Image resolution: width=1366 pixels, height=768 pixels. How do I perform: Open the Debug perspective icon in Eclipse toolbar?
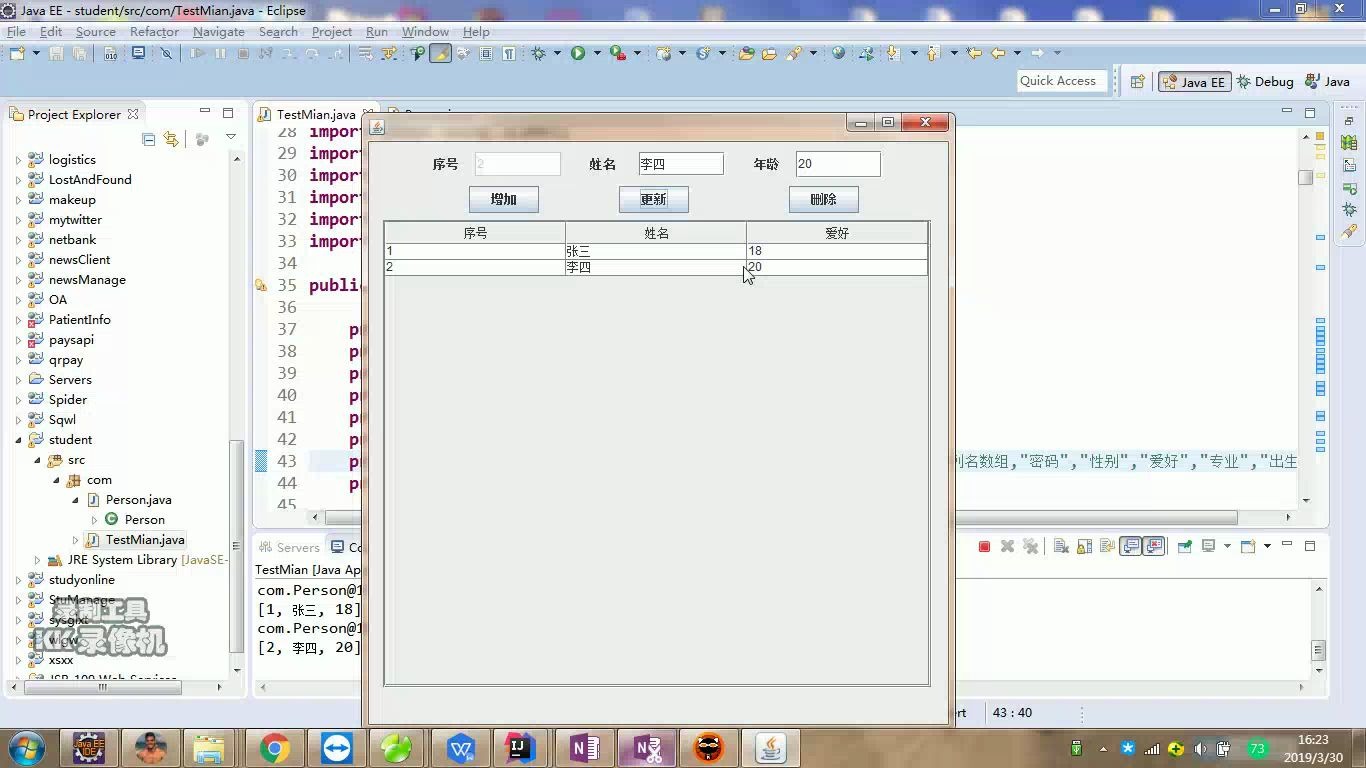click(x=1265, y=81)
